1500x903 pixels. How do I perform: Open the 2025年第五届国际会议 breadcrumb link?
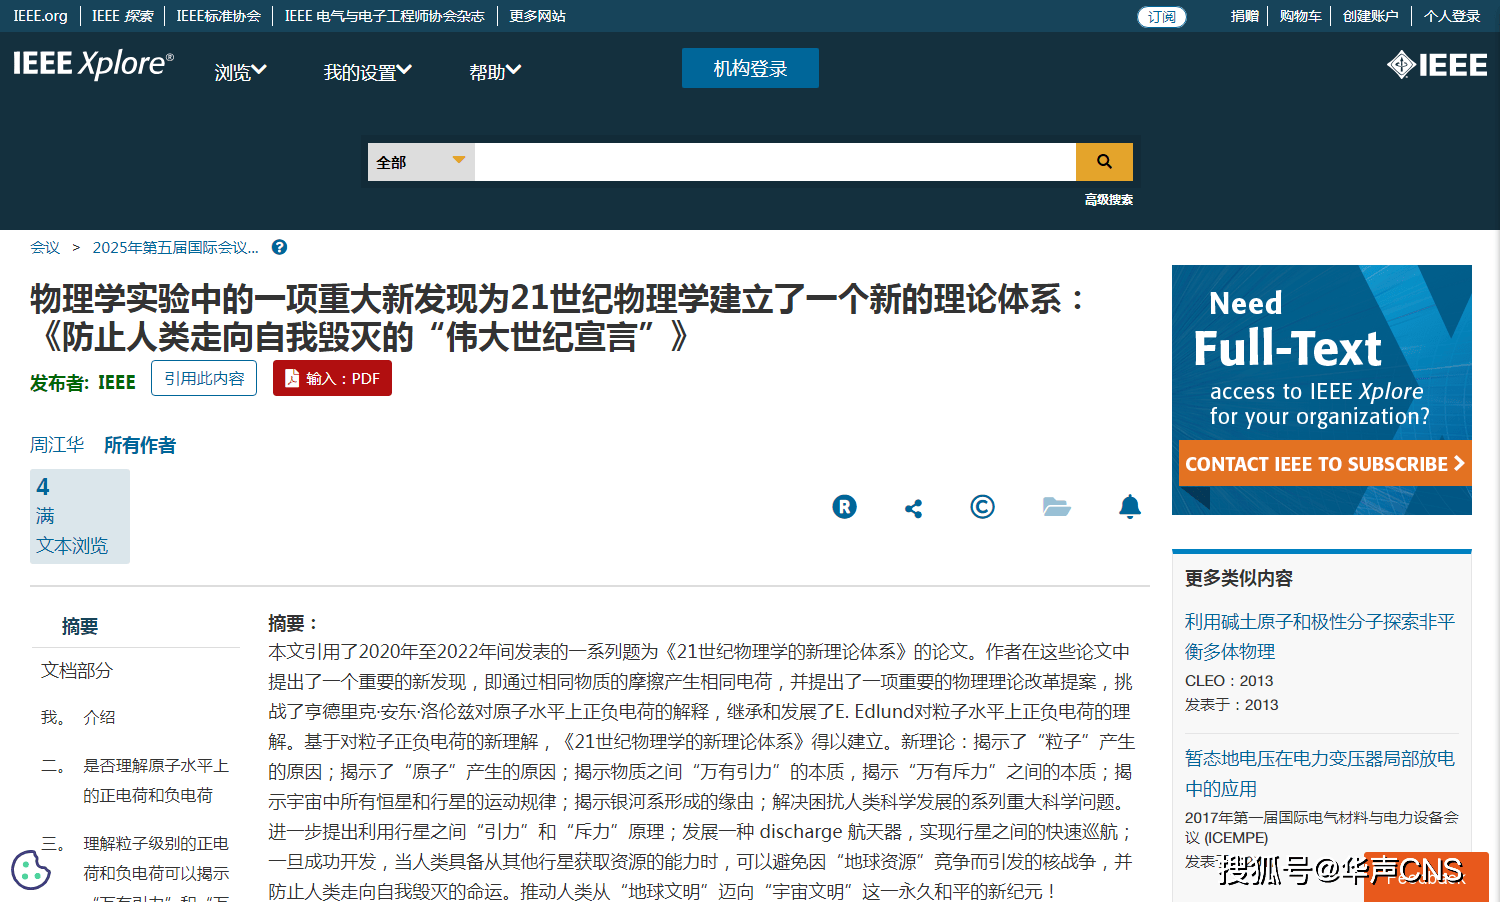(175, 247)
